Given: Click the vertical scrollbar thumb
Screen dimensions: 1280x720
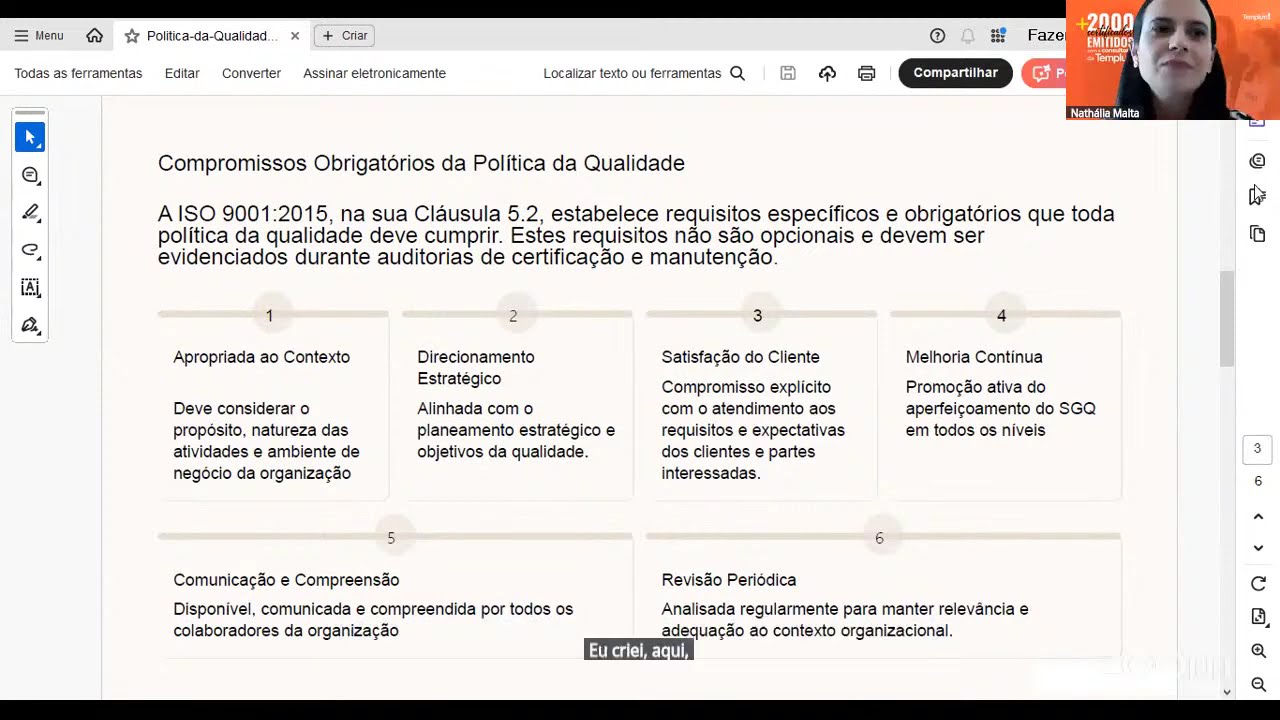Looking at the screenshot, I should point(1227,318).
